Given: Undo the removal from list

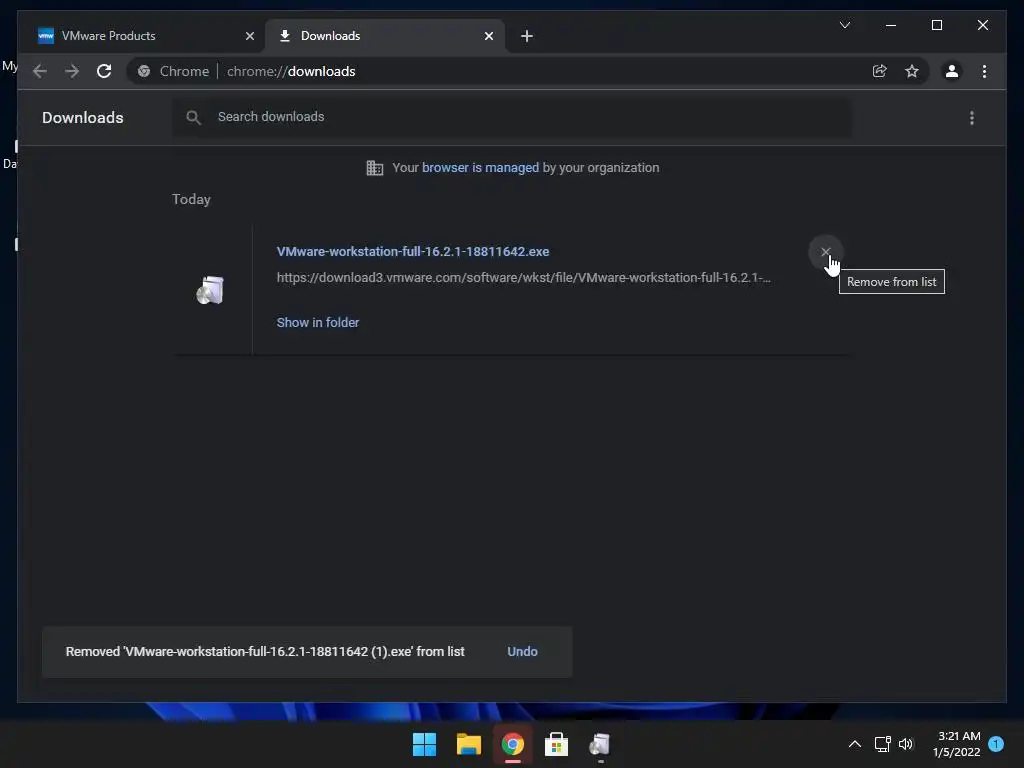Looking at the screenshot, I should [522, 652].
